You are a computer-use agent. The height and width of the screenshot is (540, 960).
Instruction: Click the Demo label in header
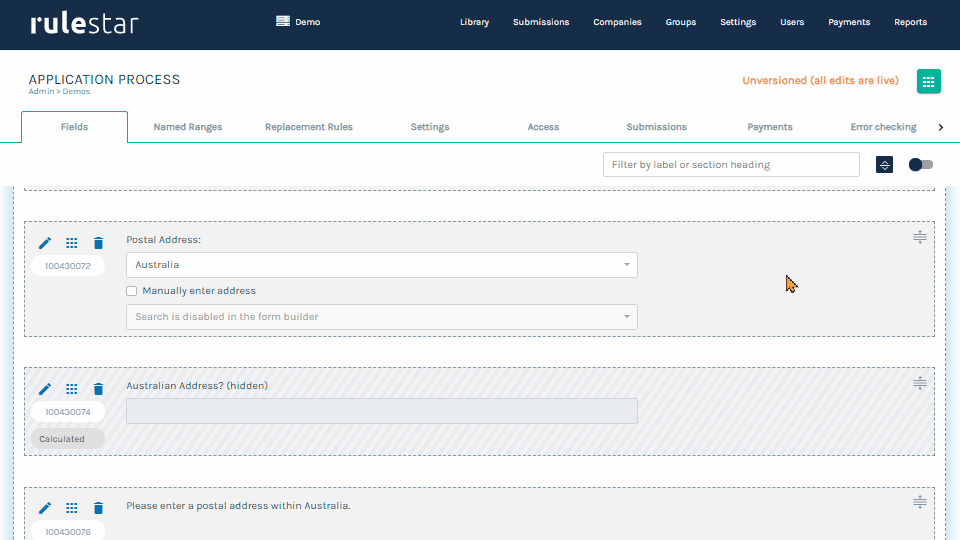[x=307, y=22]
